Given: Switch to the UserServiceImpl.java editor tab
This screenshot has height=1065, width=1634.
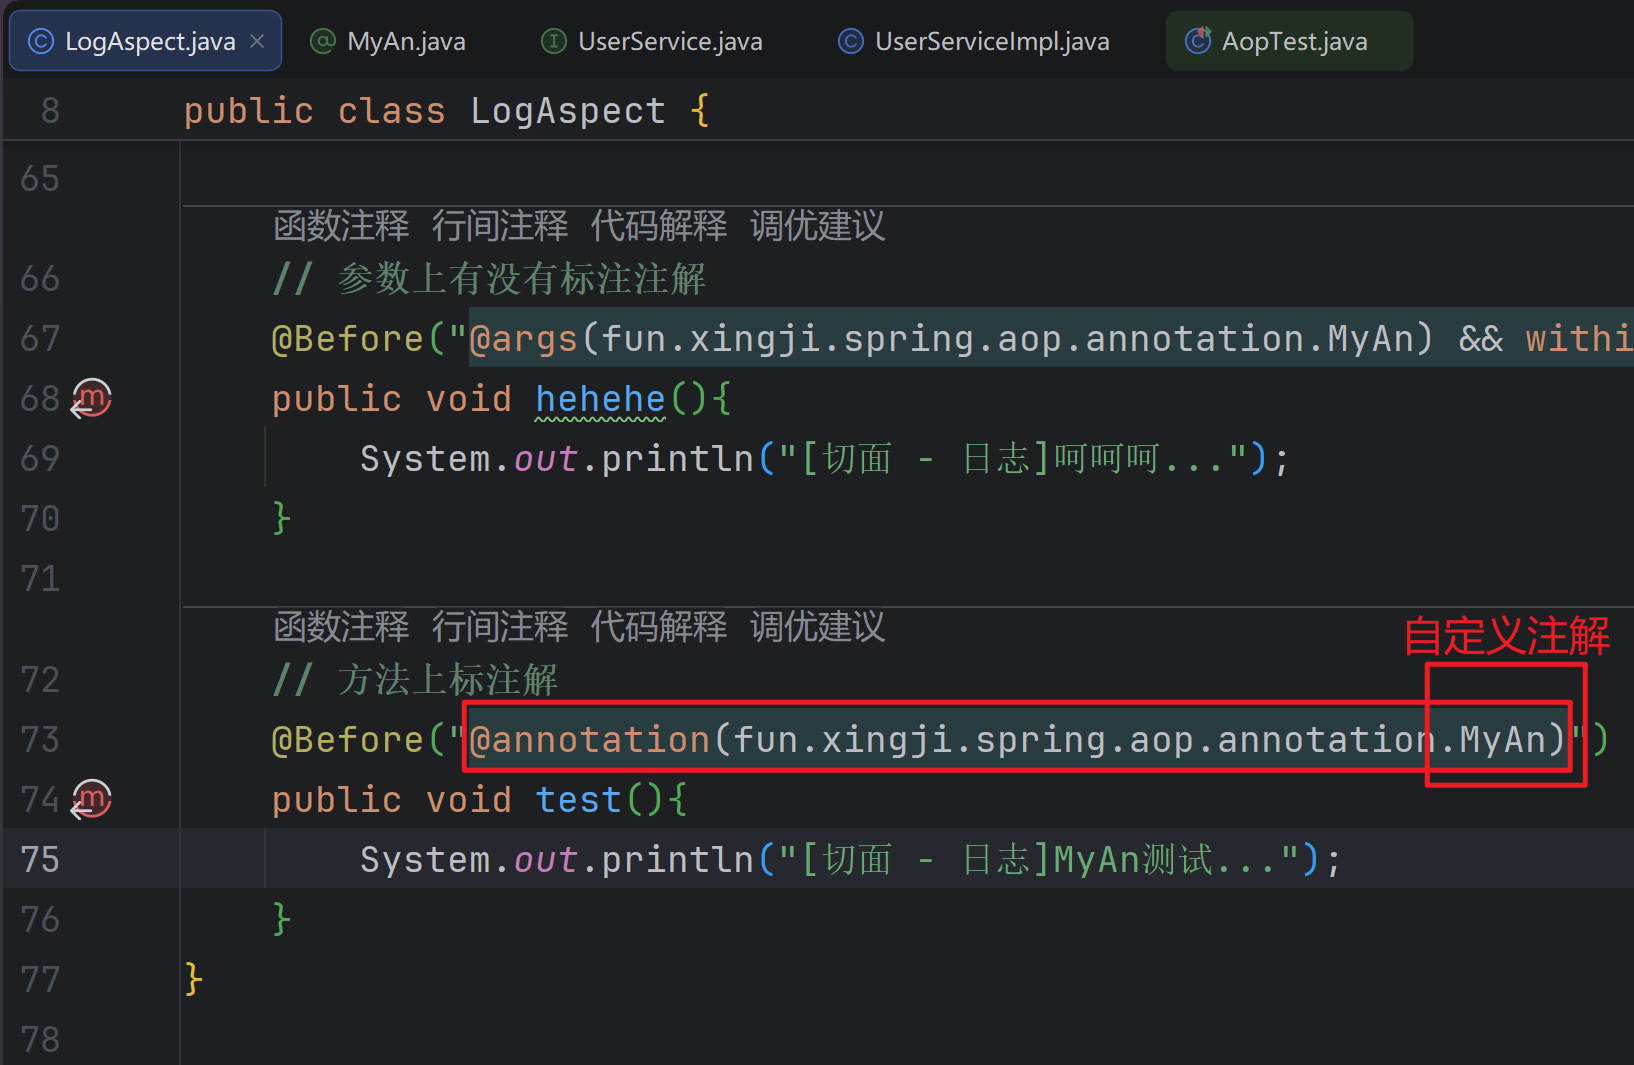Looking at the screenshot, I should point(991,42).
